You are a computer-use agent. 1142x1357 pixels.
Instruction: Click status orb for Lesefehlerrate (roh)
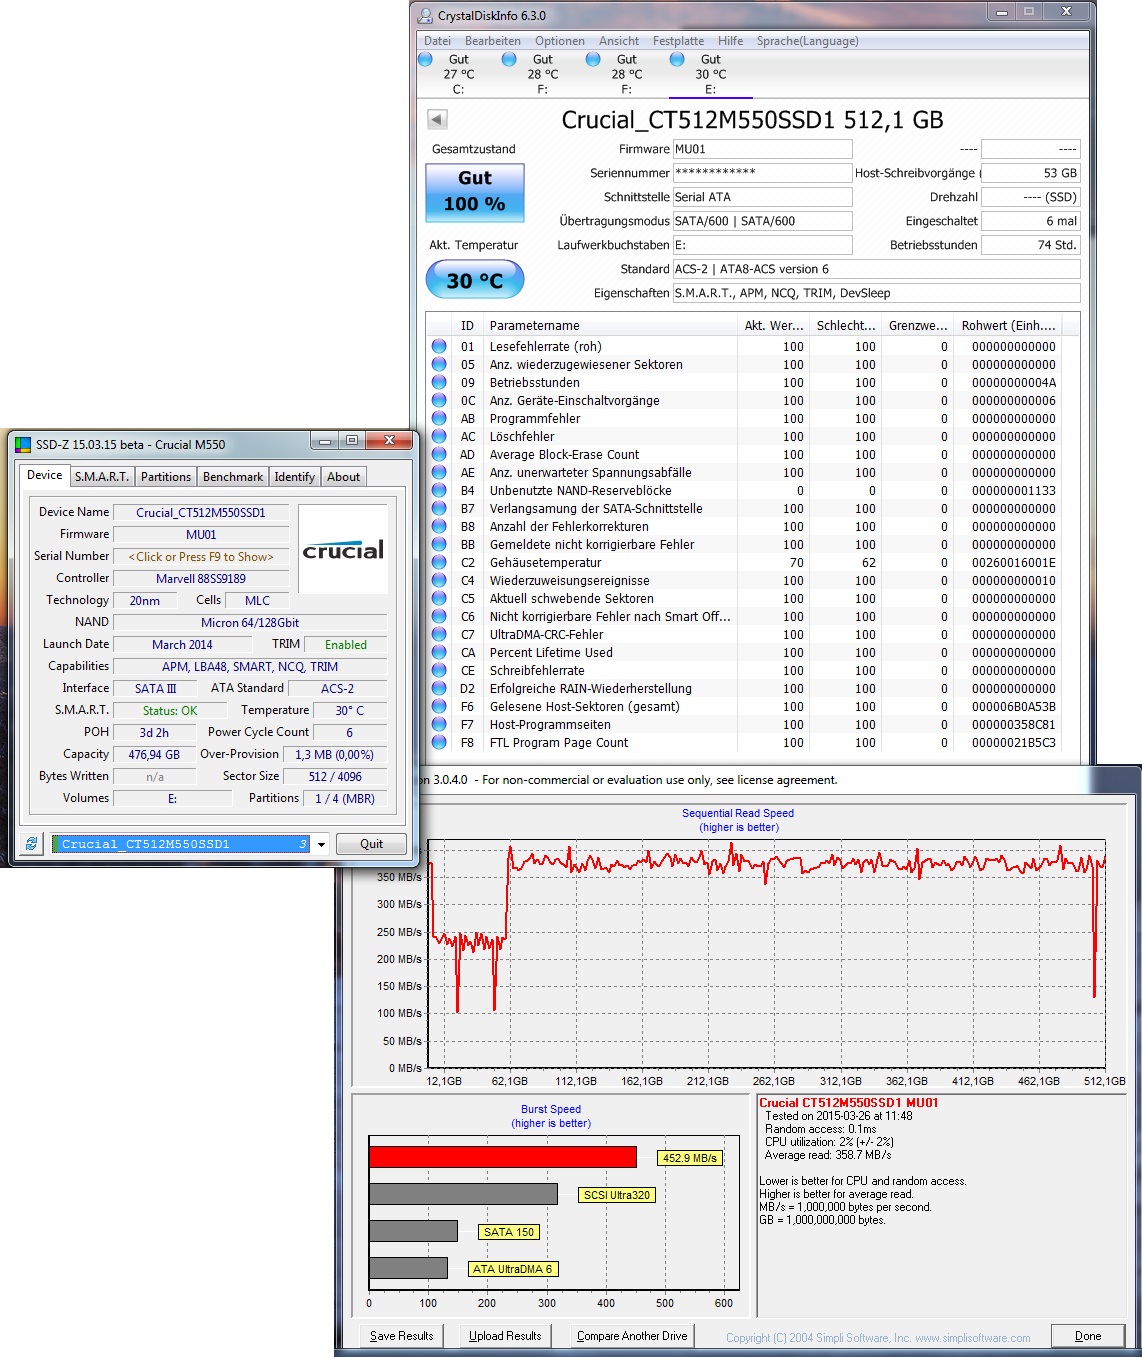tap(439, 347)
